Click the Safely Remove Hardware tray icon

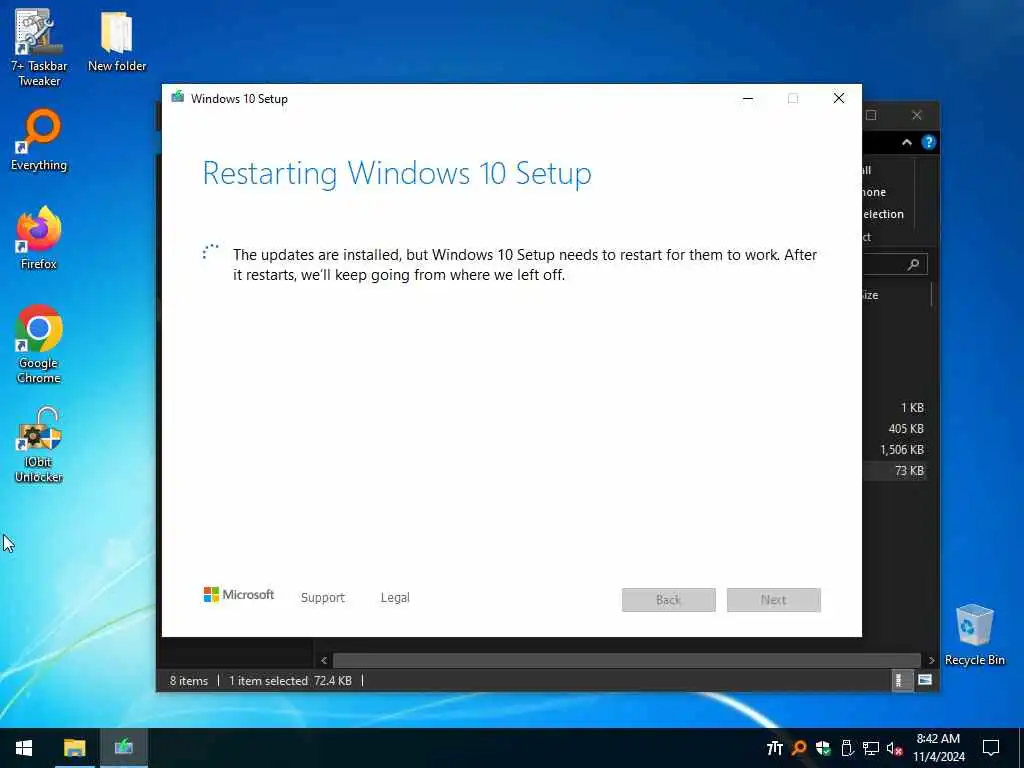(x=847, y=748)
